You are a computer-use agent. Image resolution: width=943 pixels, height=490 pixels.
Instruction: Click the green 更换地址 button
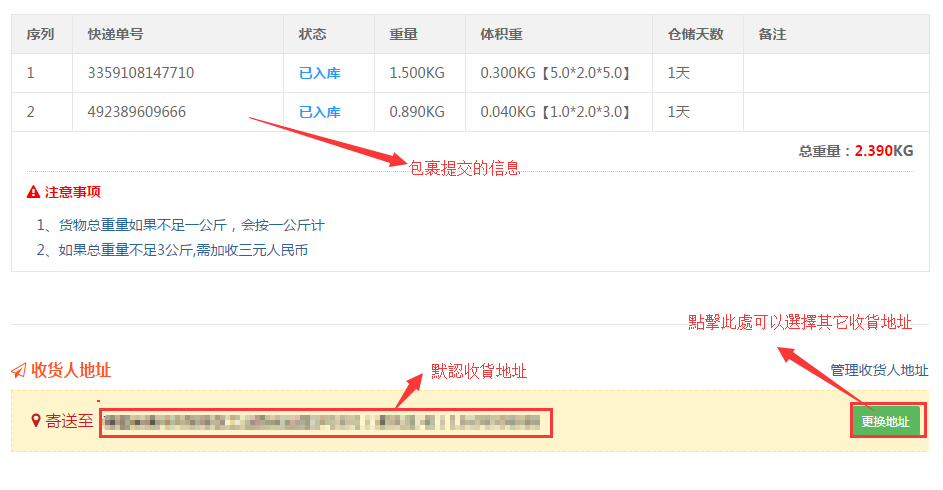click(886, 422)
